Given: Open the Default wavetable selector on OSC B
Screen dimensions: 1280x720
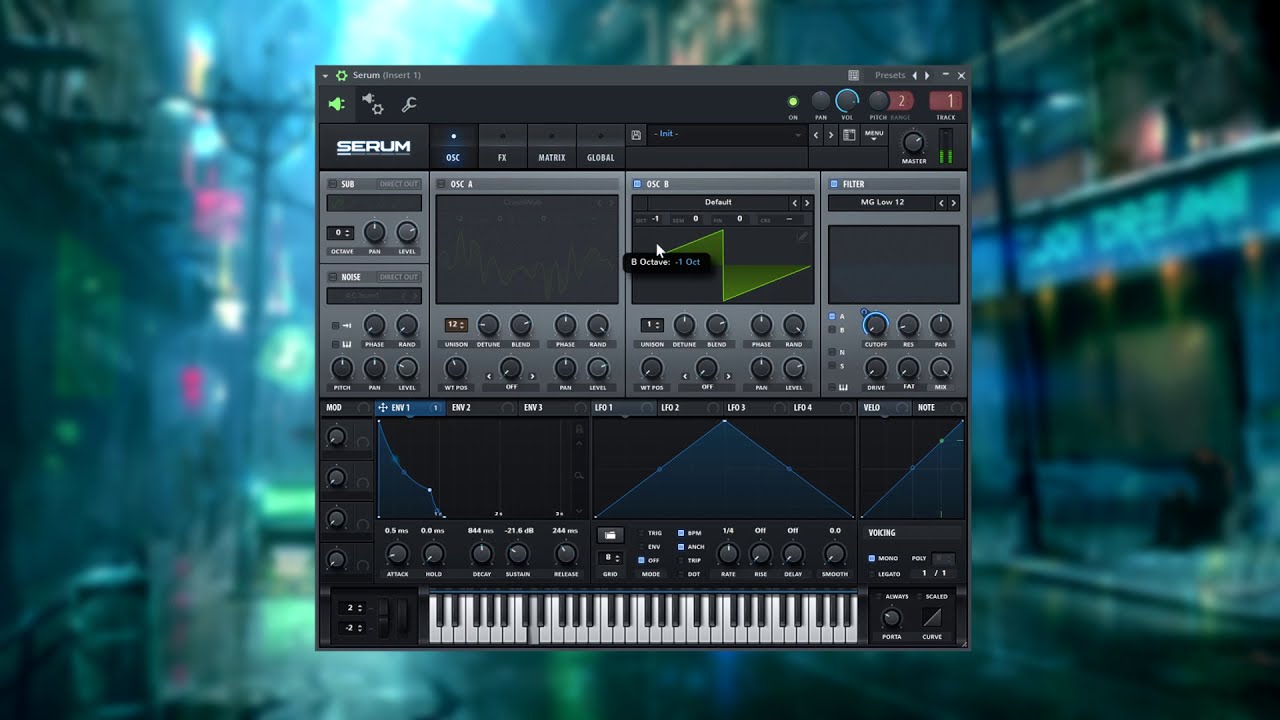Looking at the screenshot, I should [x=718, y=202].
